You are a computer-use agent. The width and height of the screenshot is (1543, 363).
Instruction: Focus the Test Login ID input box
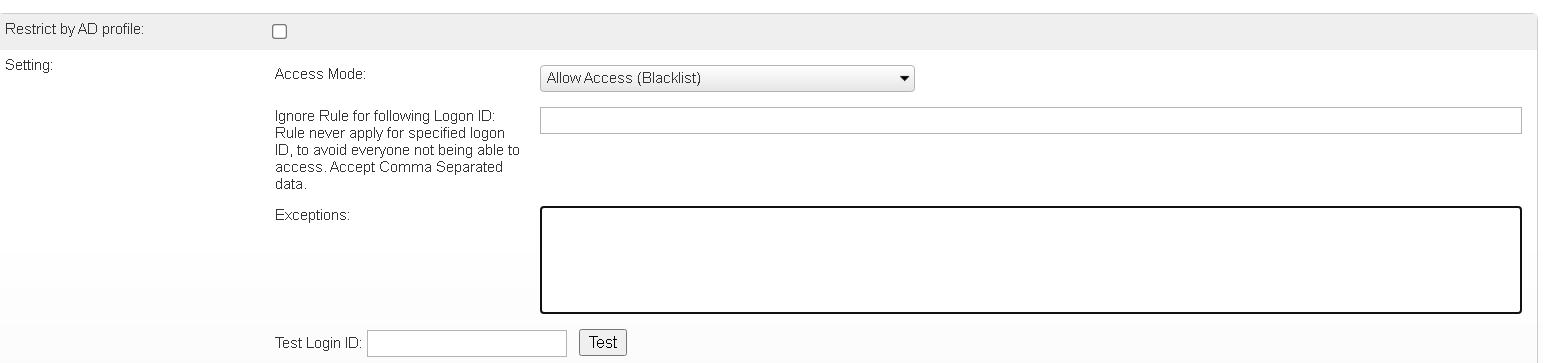click(x=467, y=343)
